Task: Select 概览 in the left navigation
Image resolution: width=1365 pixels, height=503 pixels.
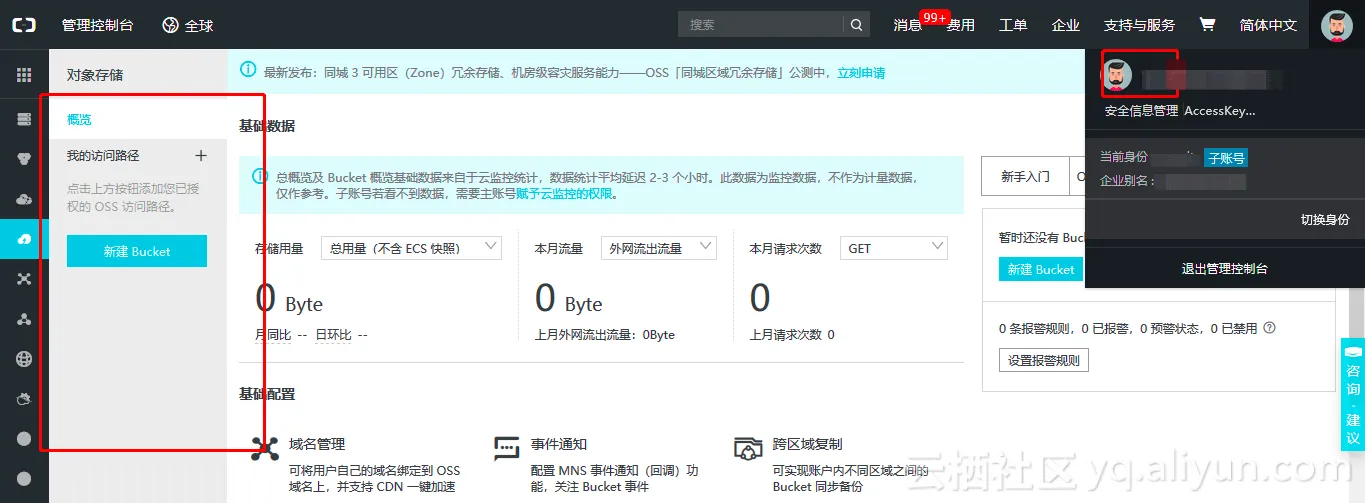Action: click(79, 120)
